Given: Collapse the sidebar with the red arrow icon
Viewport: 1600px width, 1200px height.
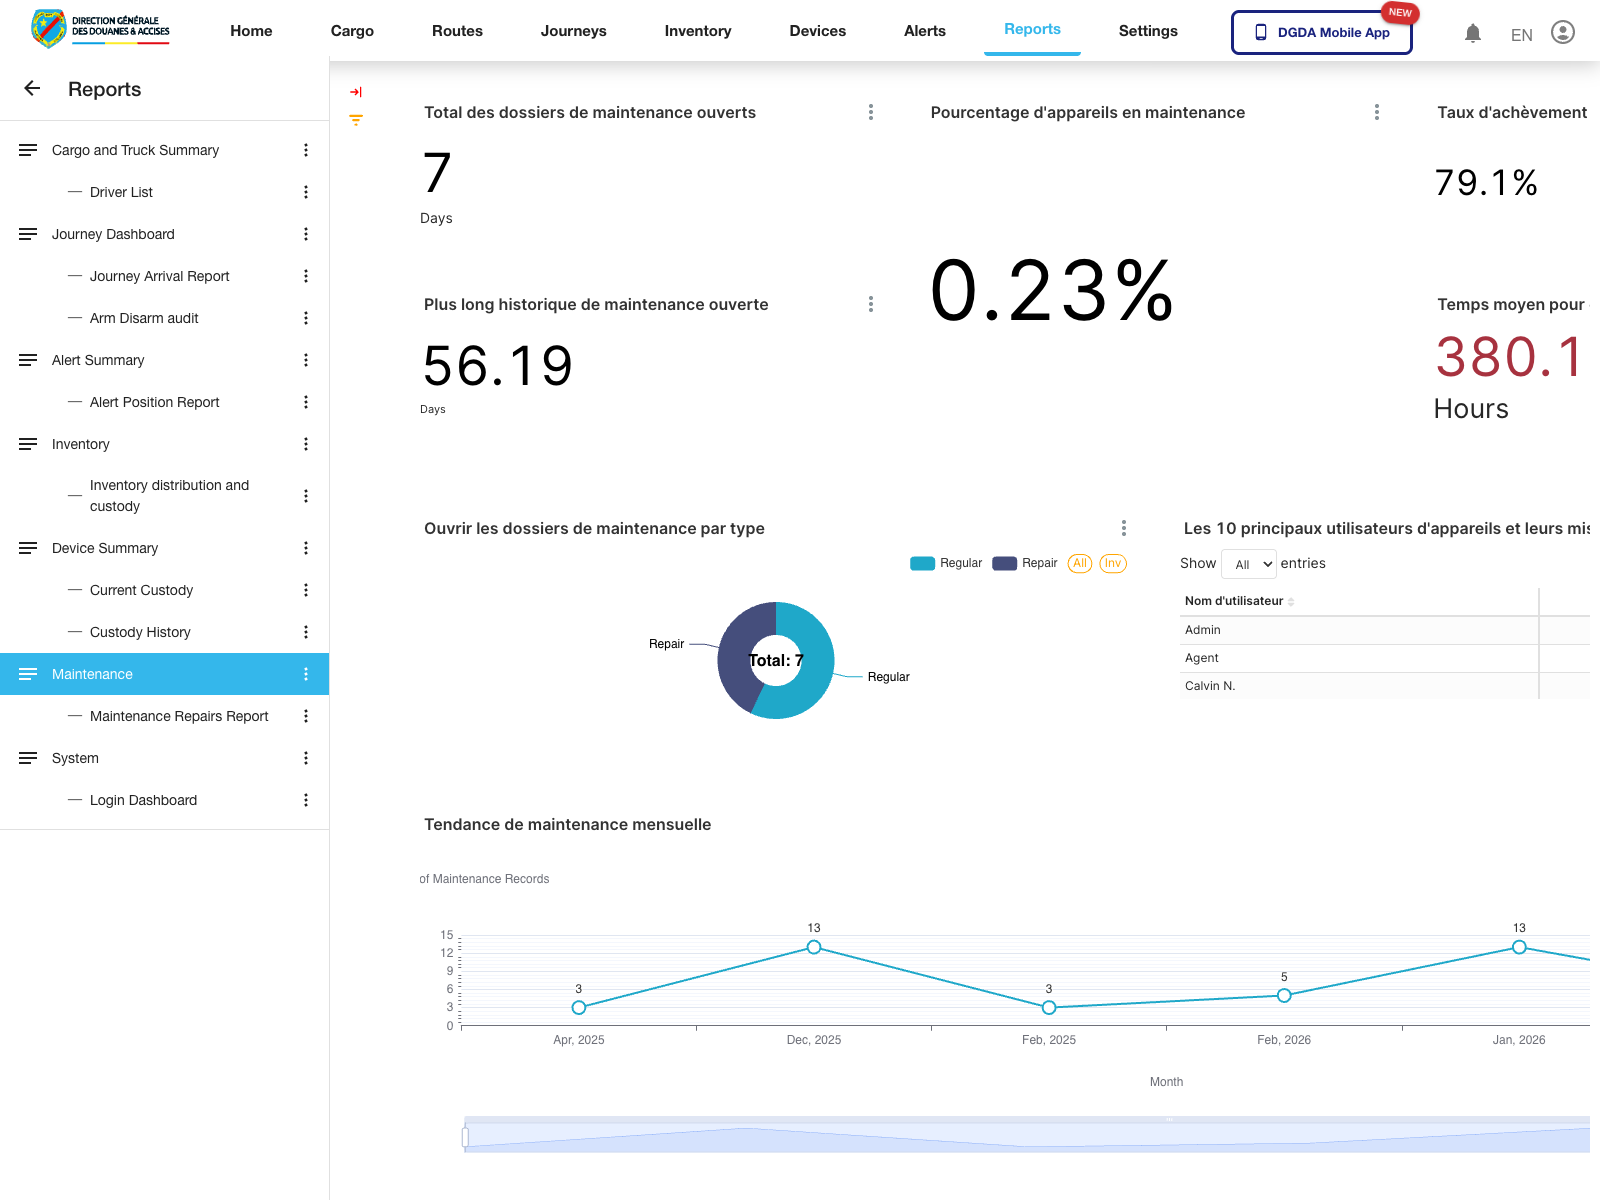Looking at the screenshot, I should [356, 92].
